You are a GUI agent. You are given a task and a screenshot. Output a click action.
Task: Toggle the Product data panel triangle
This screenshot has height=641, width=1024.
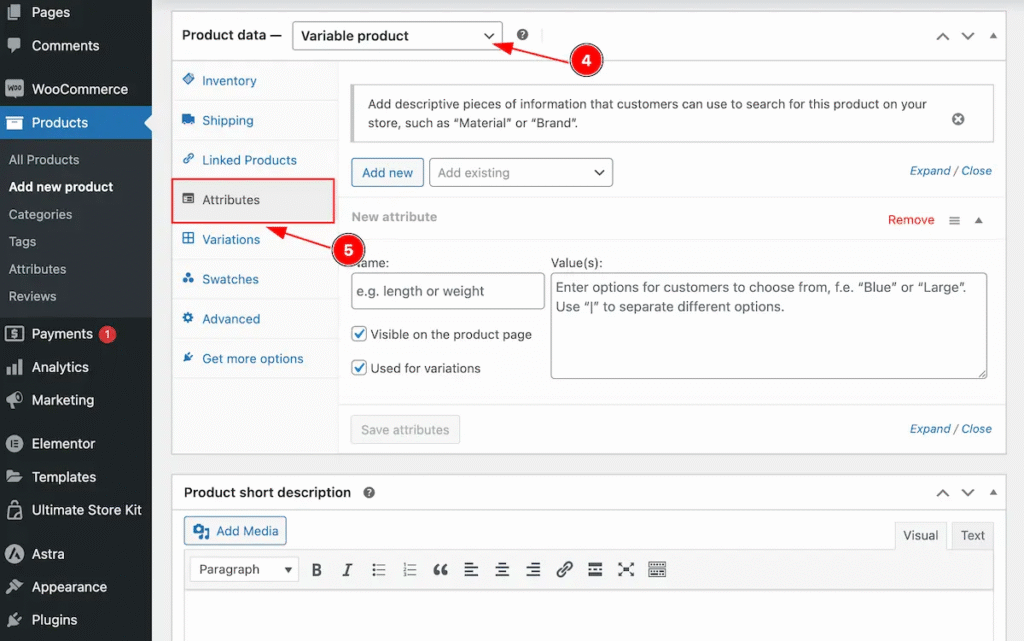tap(993, 36)
